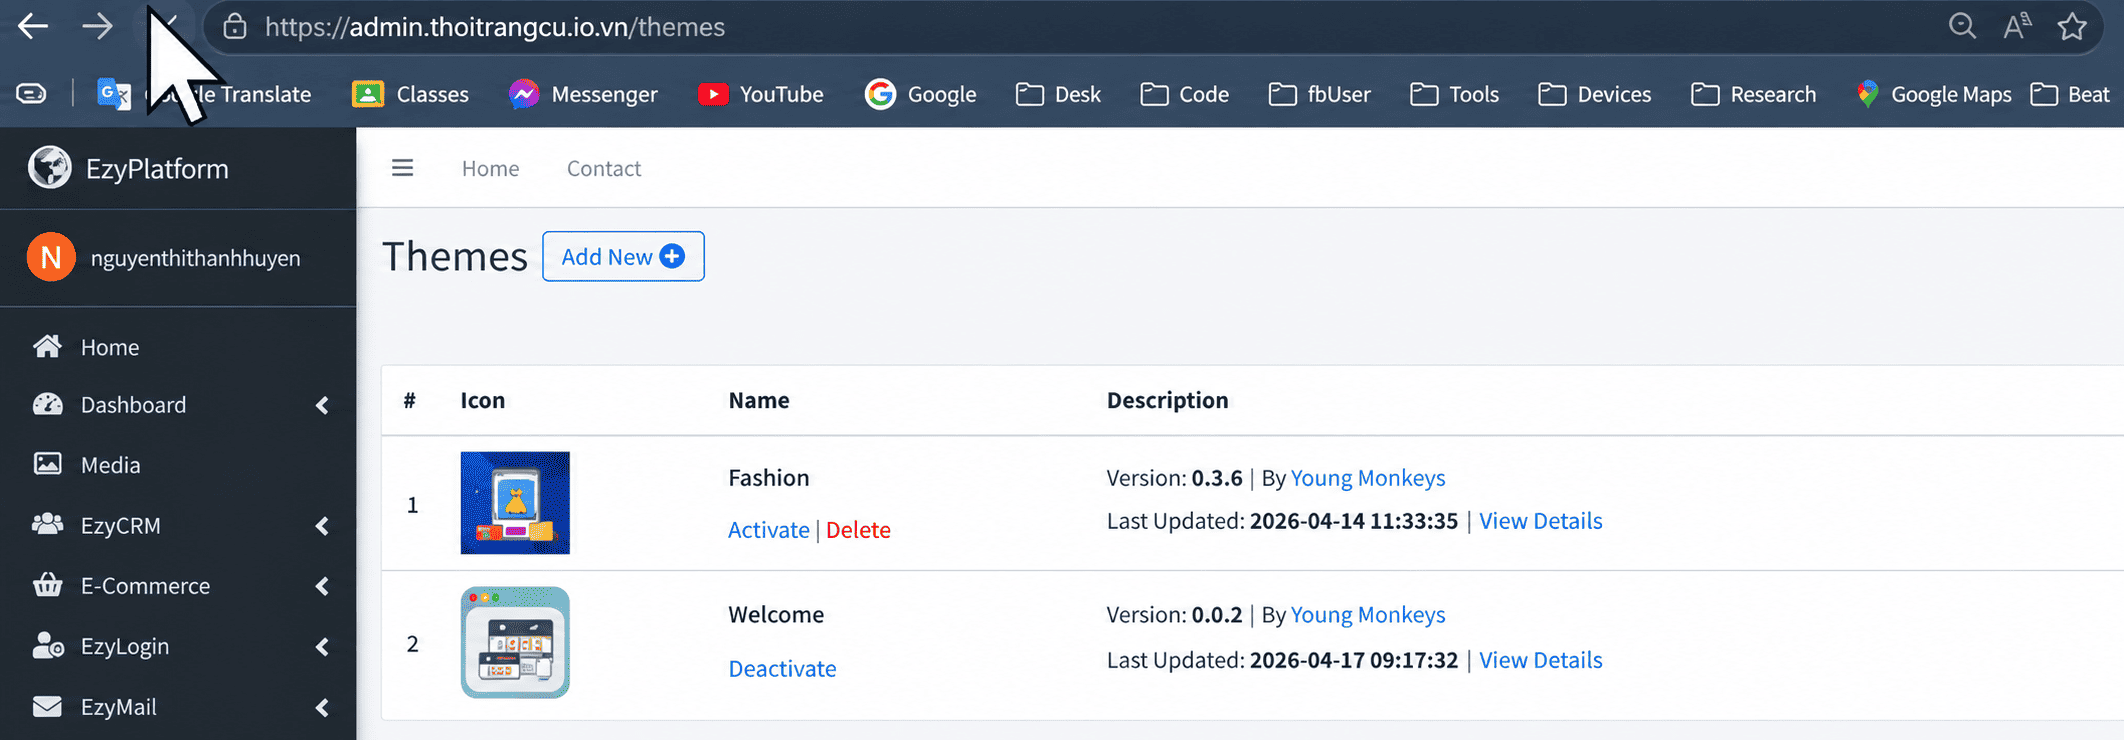Bookmark page with the star icon
Viewport: 2124px width, 740px height.
coord(2072,26)
